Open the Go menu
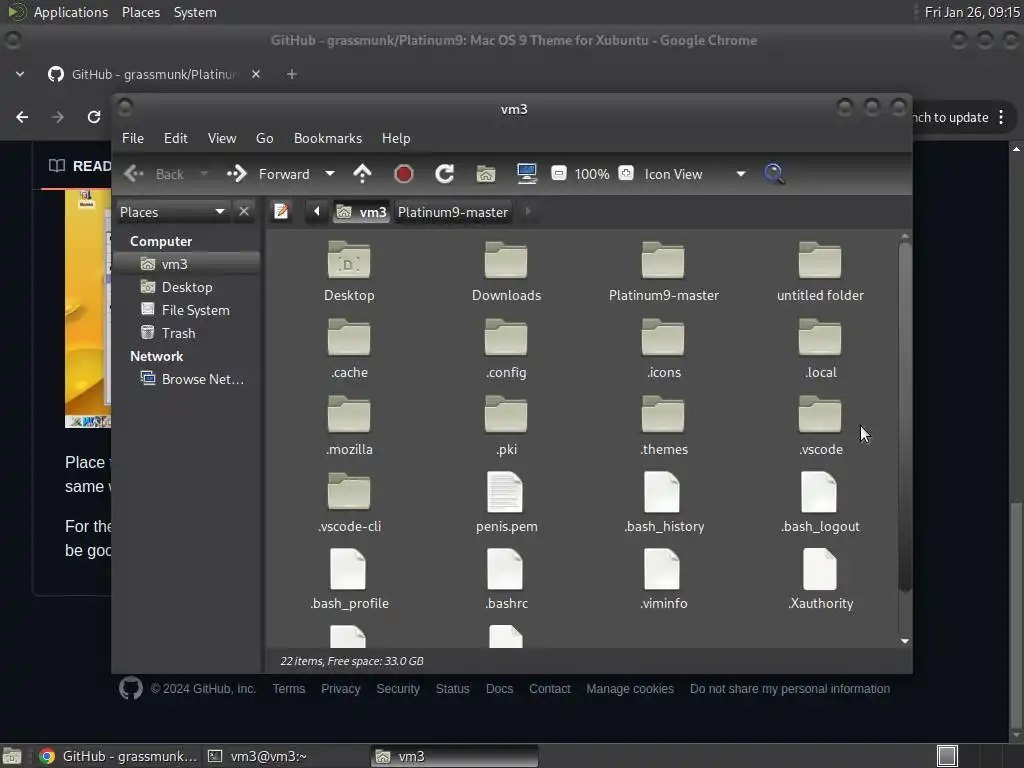This screenshot has width=1024, height=768. pos(264,138)
